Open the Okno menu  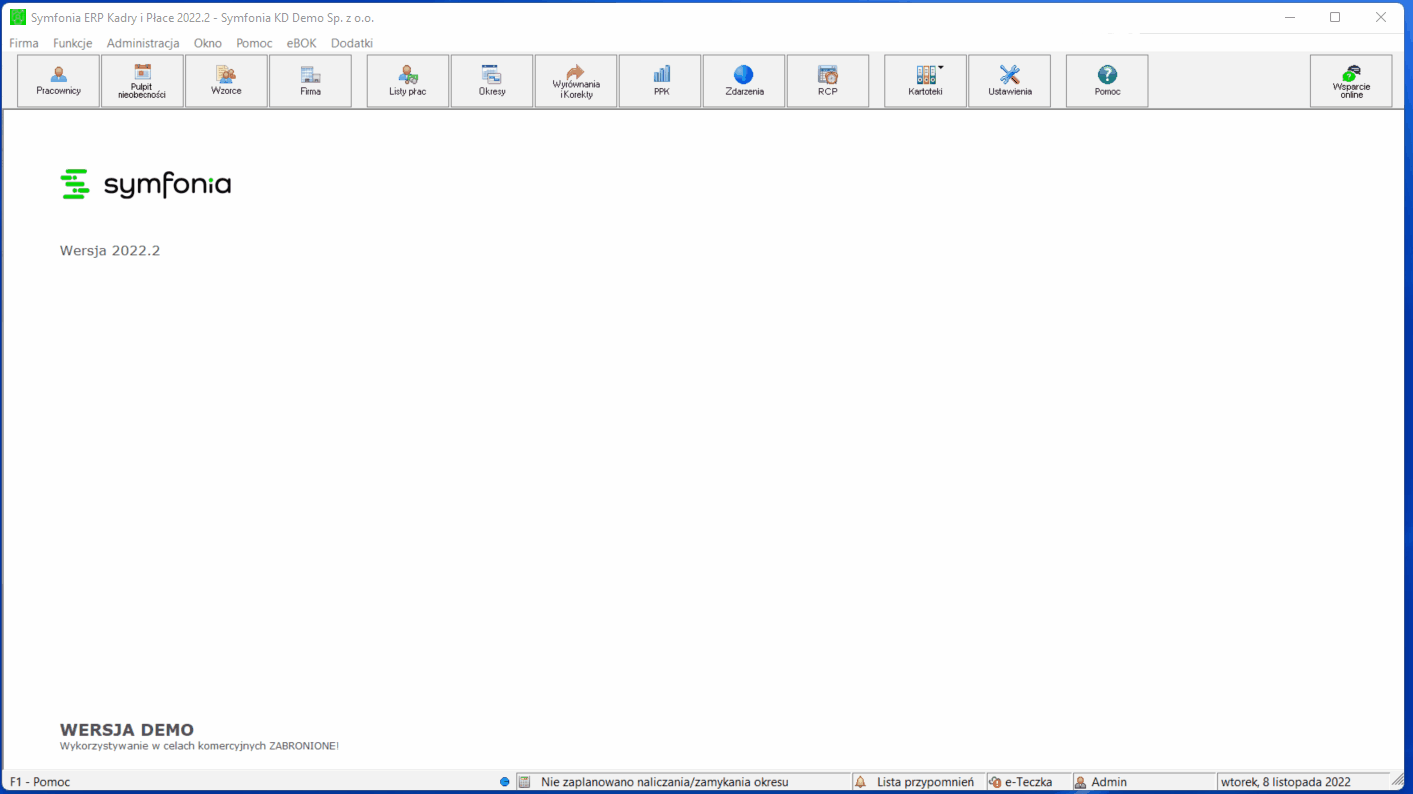tap(208, 43)
